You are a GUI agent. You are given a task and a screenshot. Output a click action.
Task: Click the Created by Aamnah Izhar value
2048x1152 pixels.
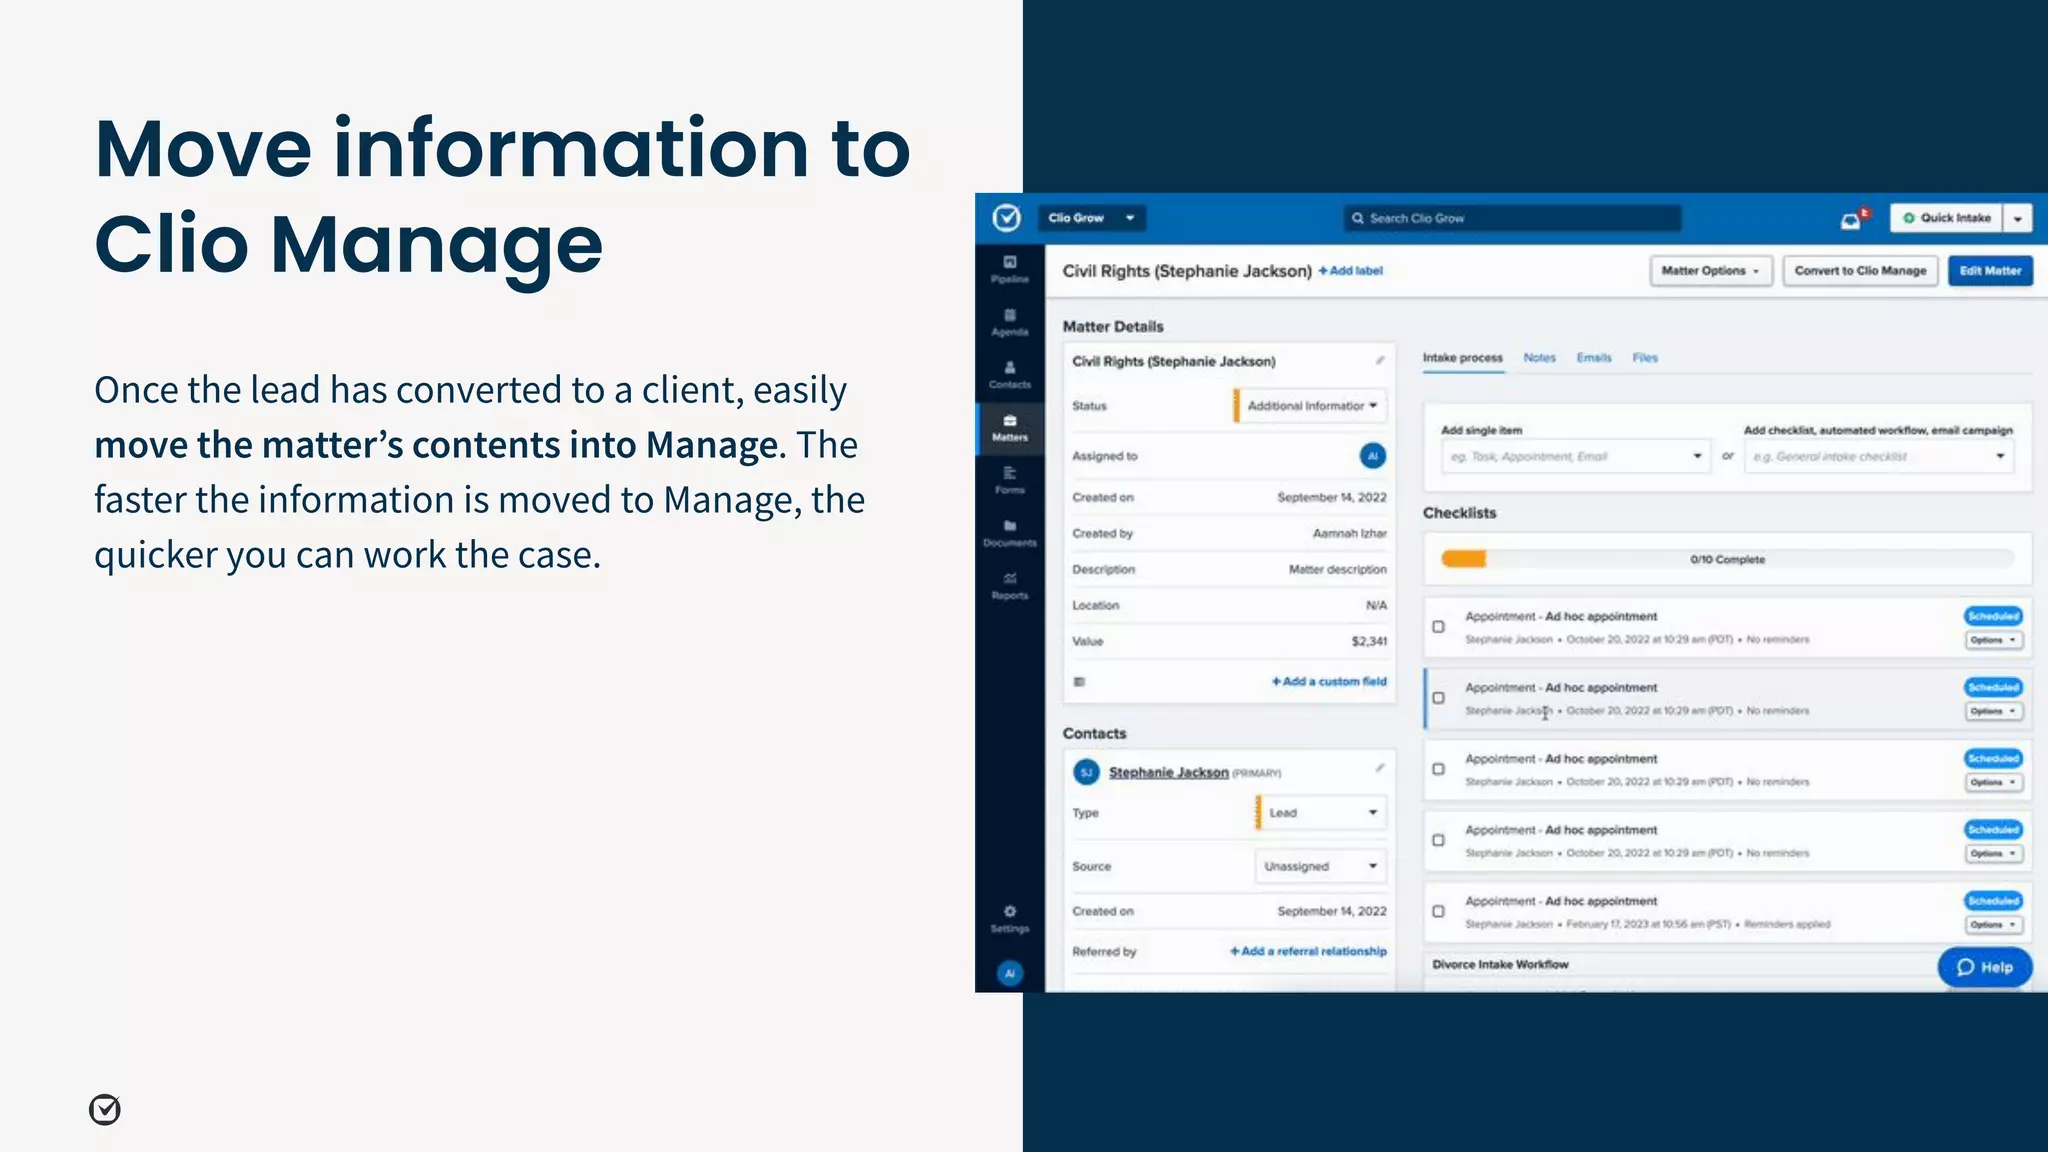[x=1350, y=534]
